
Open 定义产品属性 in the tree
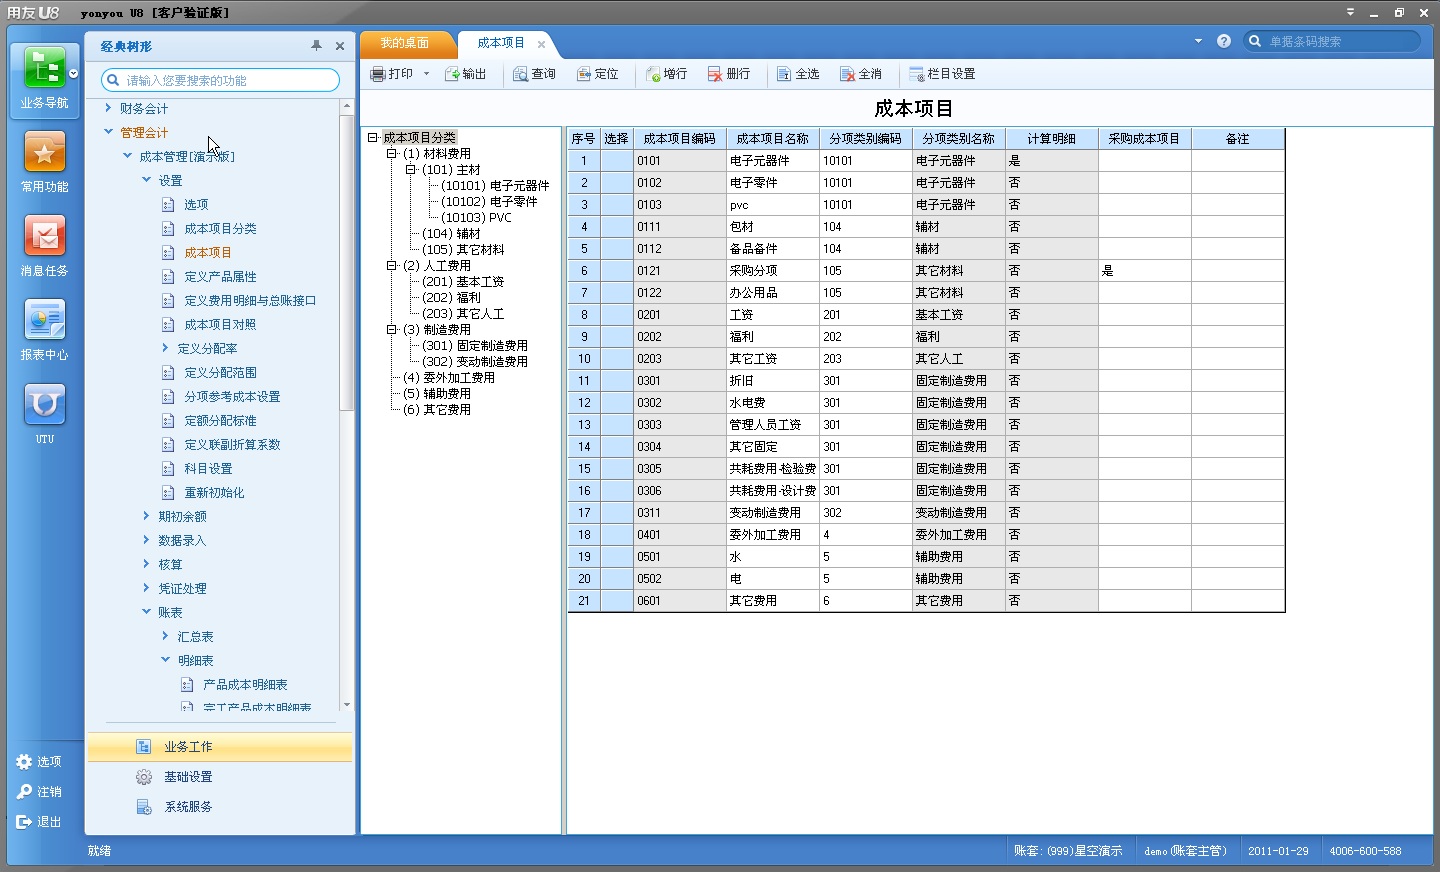(x=220, y=277)
